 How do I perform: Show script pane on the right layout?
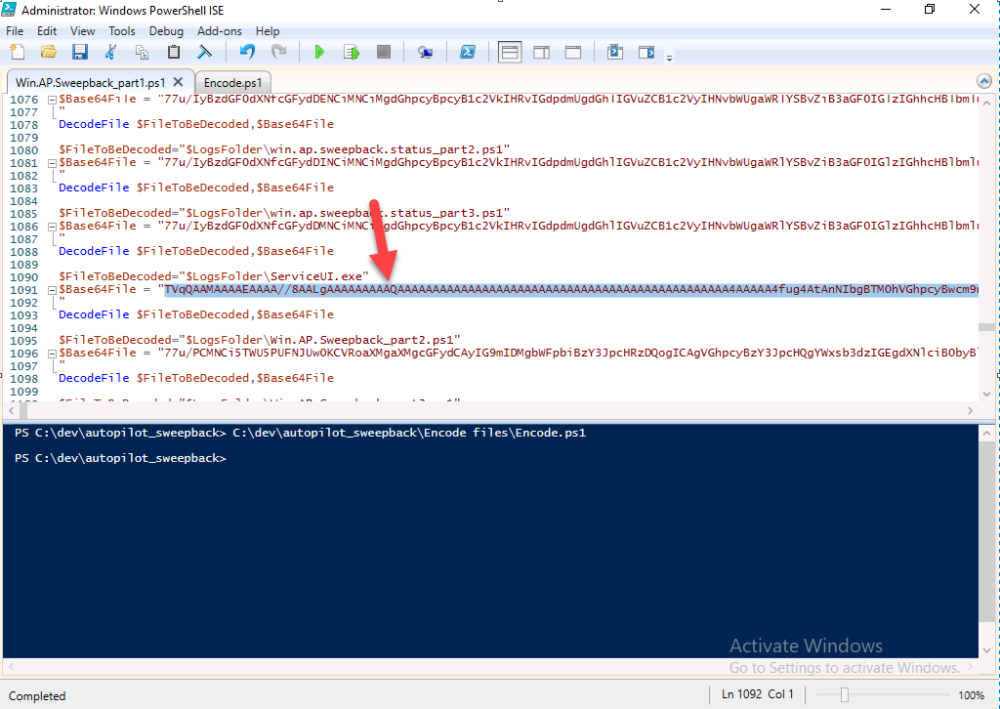pos(541,52)
